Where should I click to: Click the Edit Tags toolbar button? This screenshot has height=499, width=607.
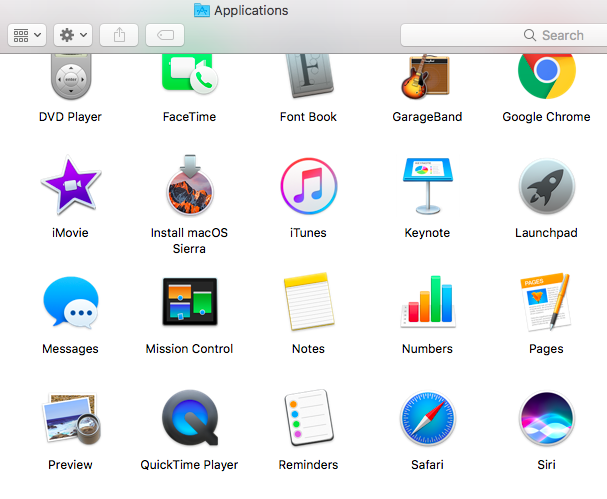coord(165,35)
